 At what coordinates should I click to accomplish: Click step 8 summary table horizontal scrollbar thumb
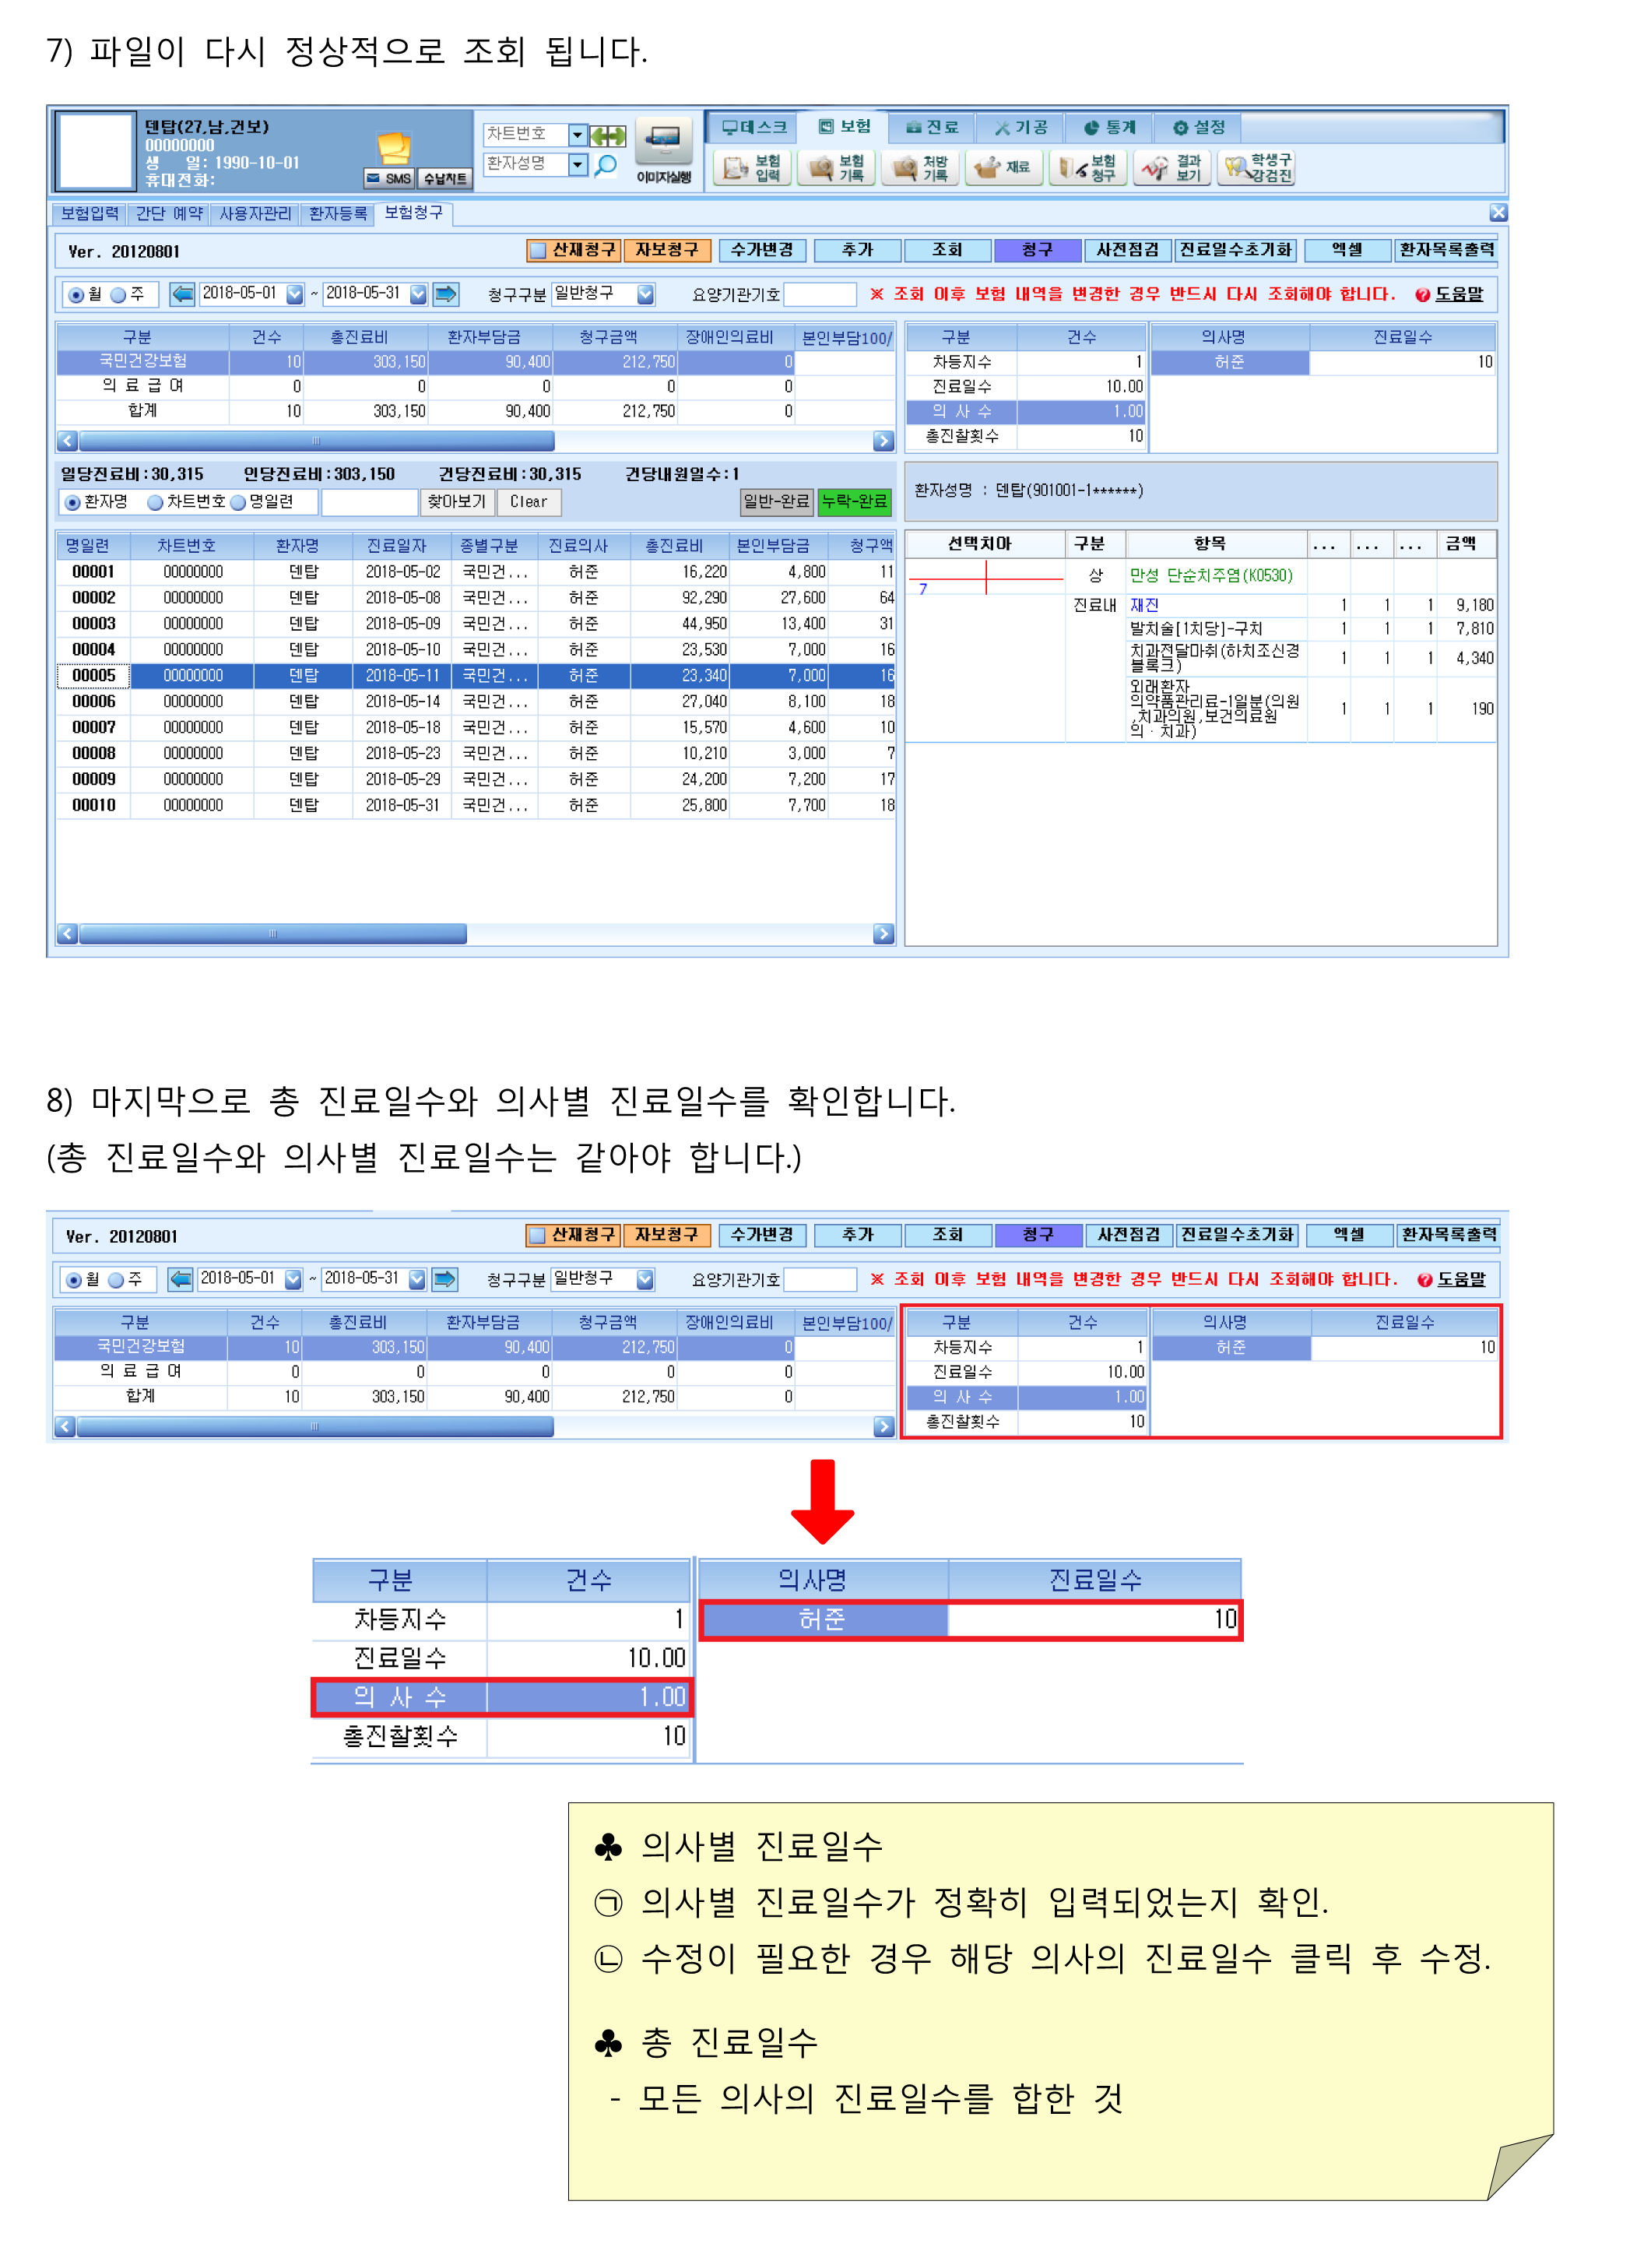315,1426
